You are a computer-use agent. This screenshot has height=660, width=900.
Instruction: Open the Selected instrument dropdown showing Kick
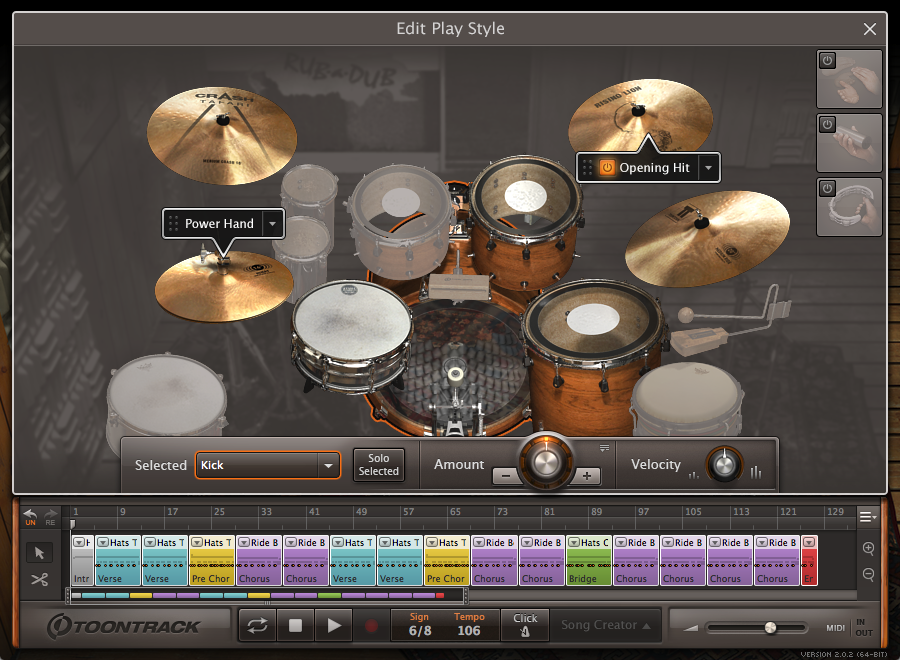[x=267, y=465]
